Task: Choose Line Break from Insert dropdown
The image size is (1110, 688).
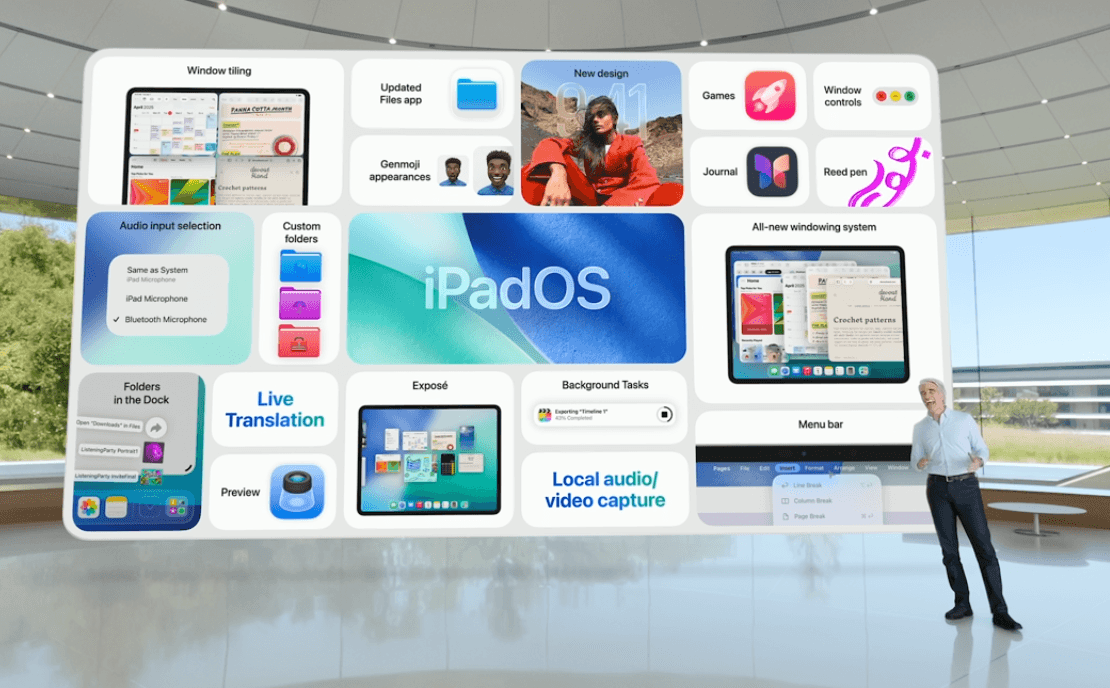Action: (x=826, y=486)
